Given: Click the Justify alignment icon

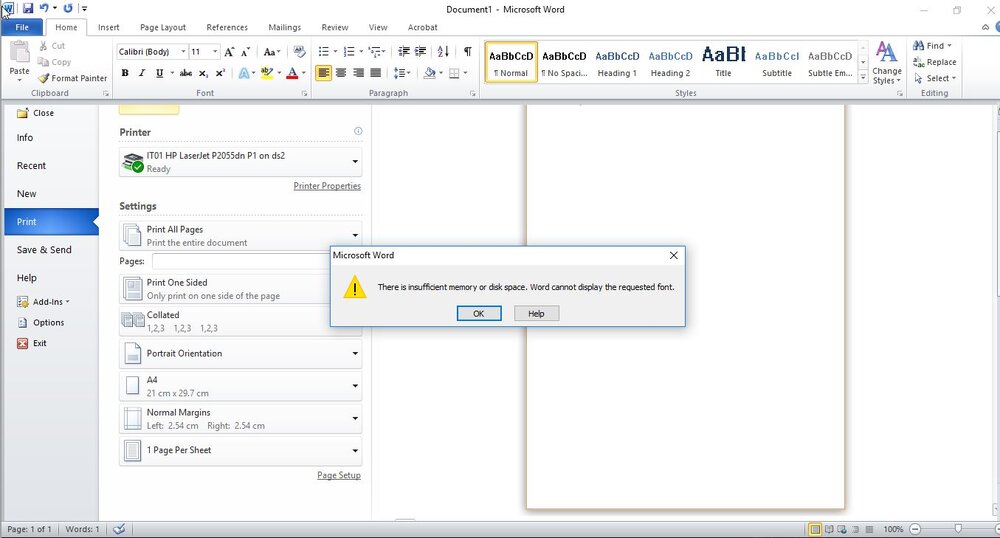Looking at the screenshot, I should coord(376,73).
